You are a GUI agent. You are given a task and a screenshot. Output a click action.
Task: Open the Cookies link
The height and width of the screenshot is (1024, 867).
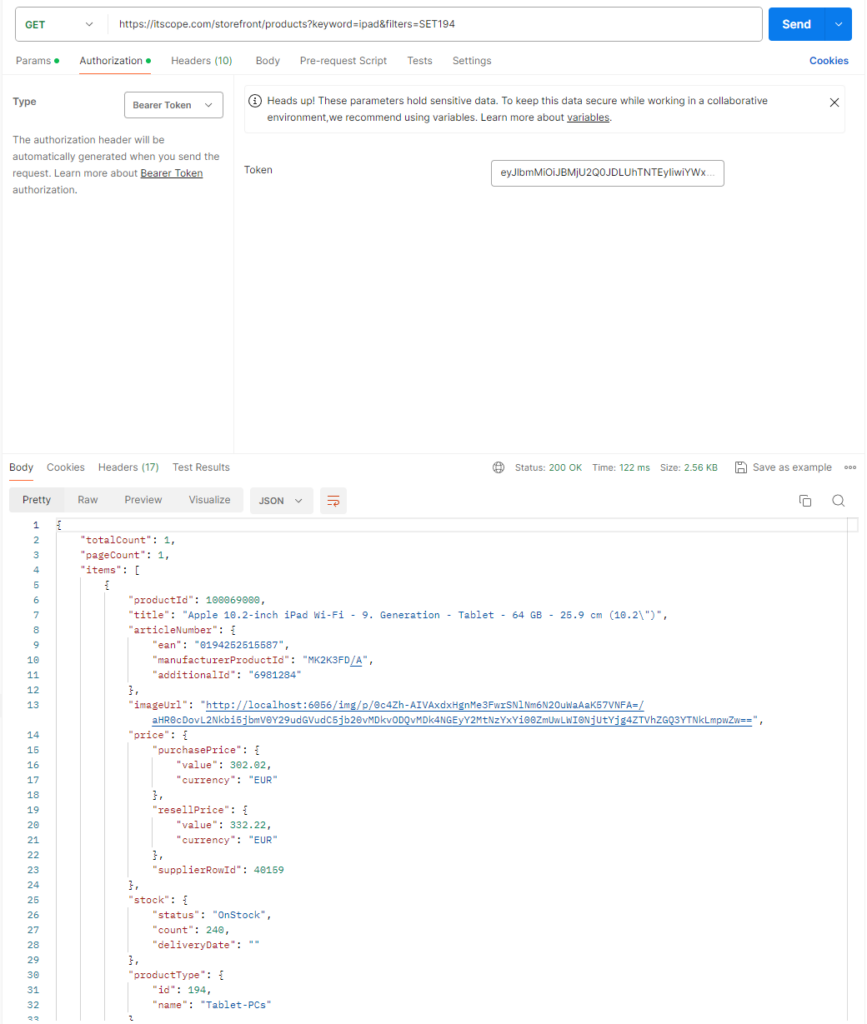[828, 61]
